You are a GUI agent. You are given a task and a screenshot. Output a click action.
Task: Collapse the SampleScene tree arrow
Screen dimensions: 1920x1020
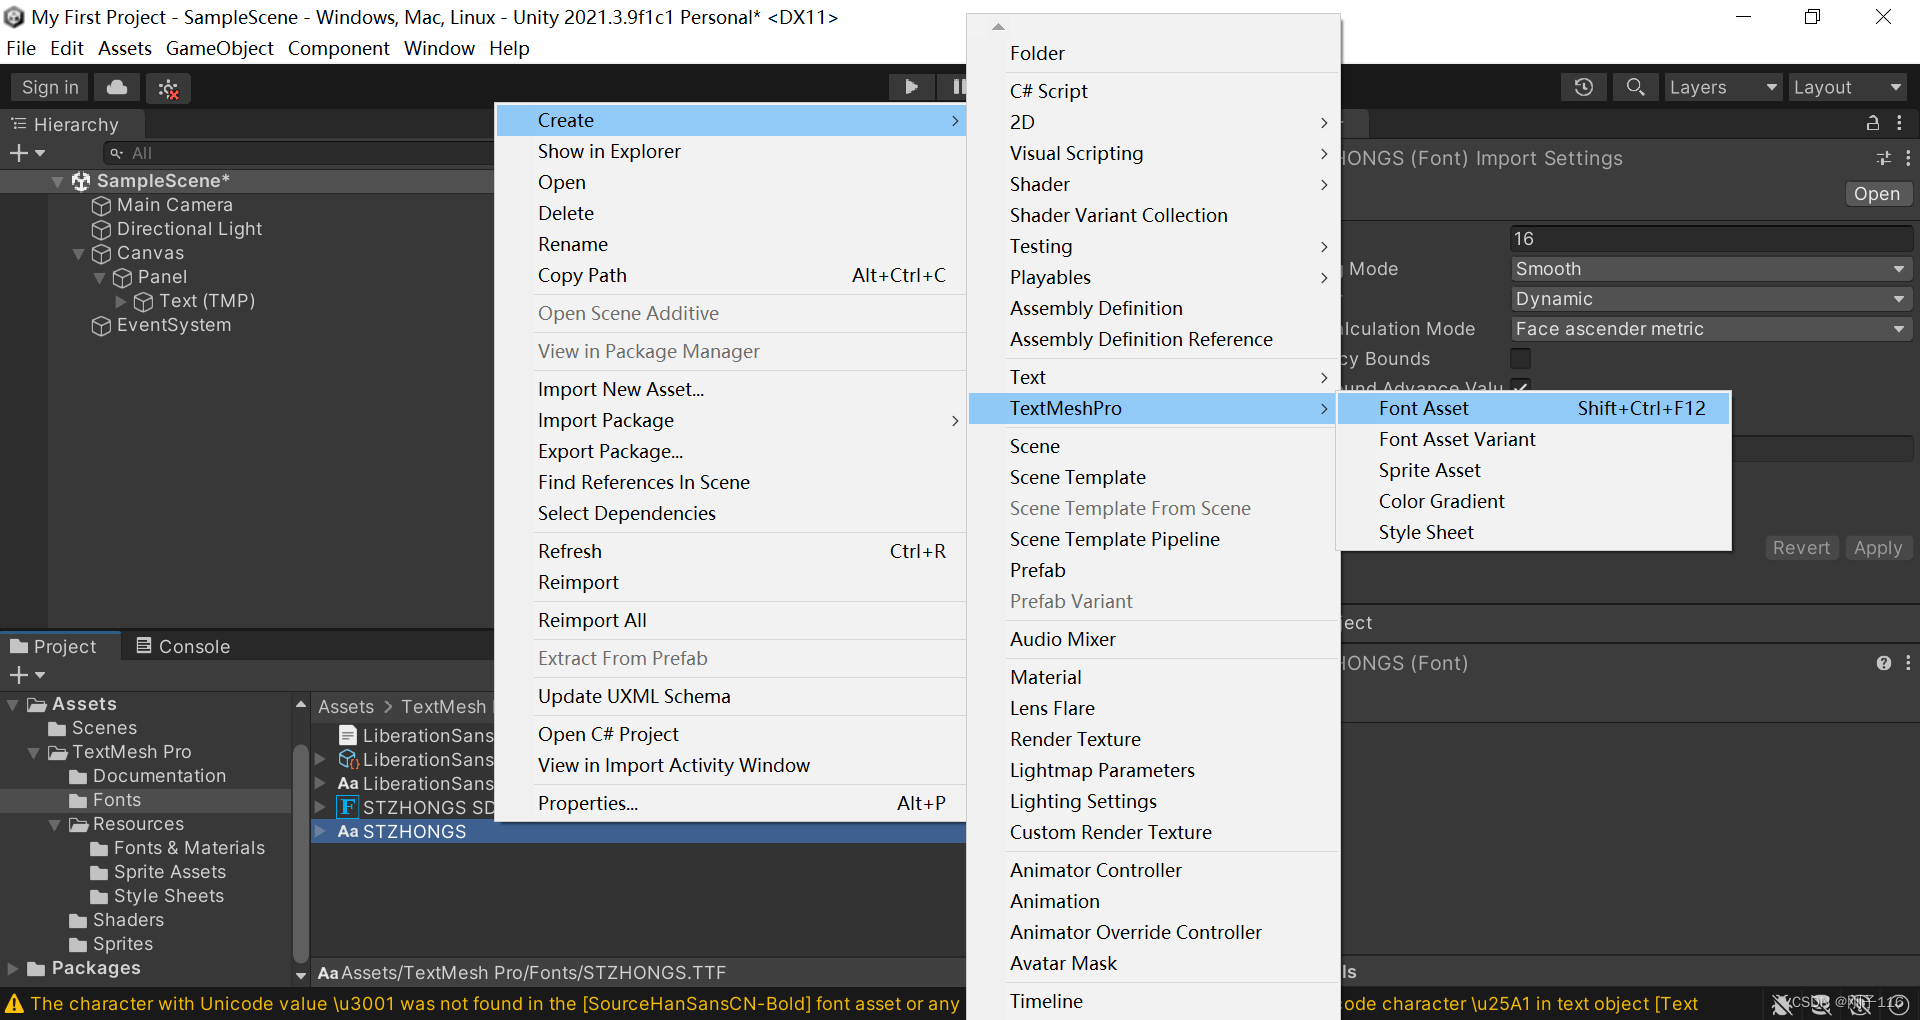coord(58,181)
